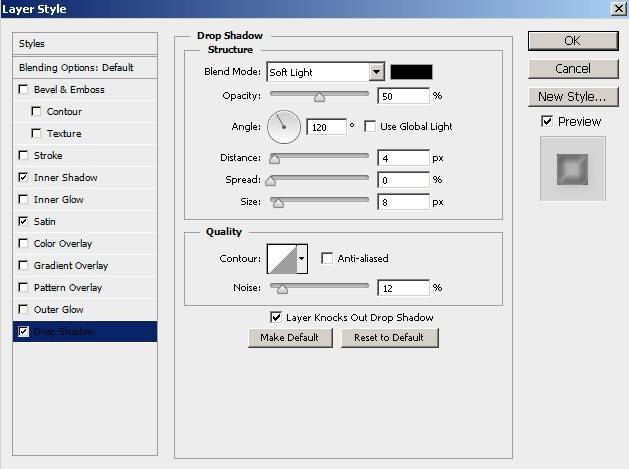Enable the Contour checkbox under Bevel & Emboss
This screenshot has height=469, width=629.
pyautogui.click(x=36, y=111)
